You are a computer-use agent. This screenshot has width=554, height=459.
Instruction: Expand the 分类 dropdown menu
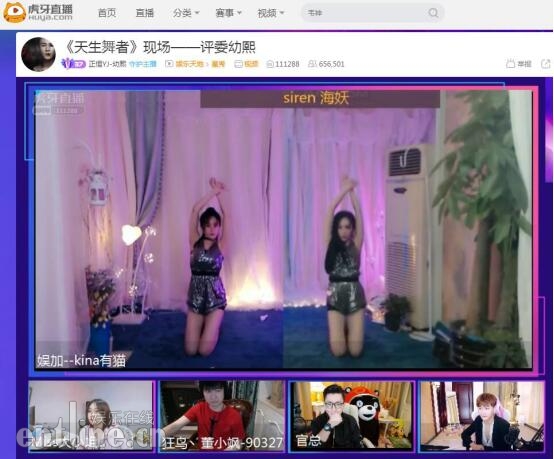tap(186, 13)
